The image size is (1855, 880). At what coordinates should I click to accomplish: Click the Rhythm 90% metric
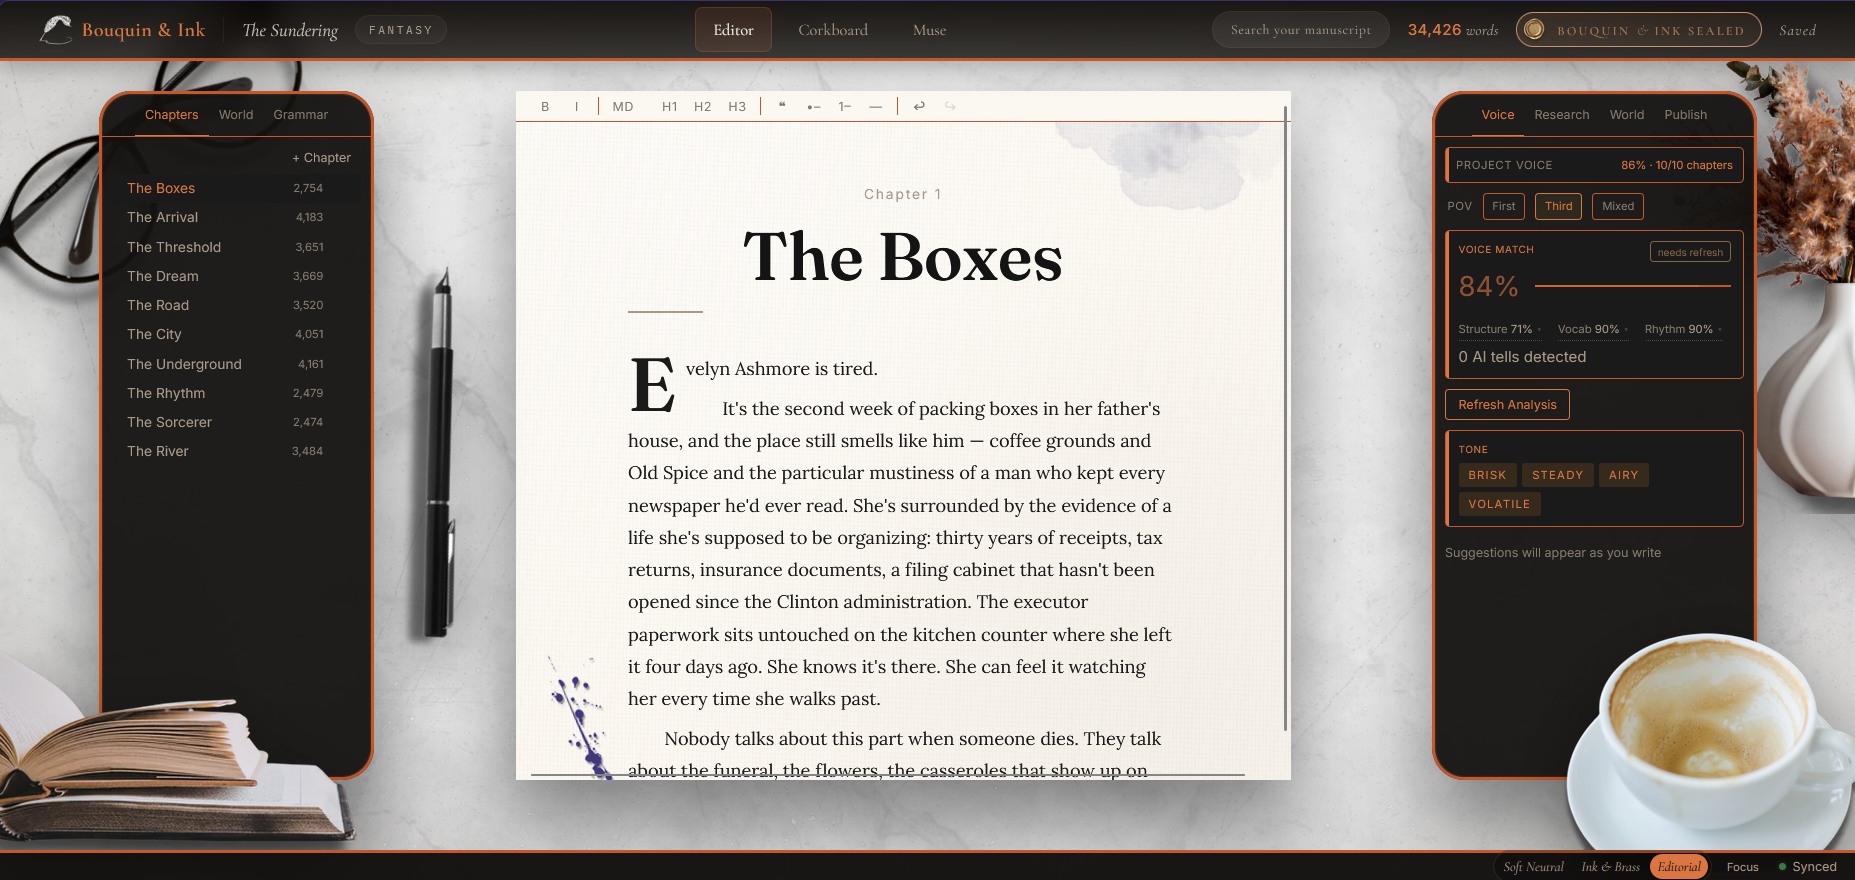tap(1682, 329)
